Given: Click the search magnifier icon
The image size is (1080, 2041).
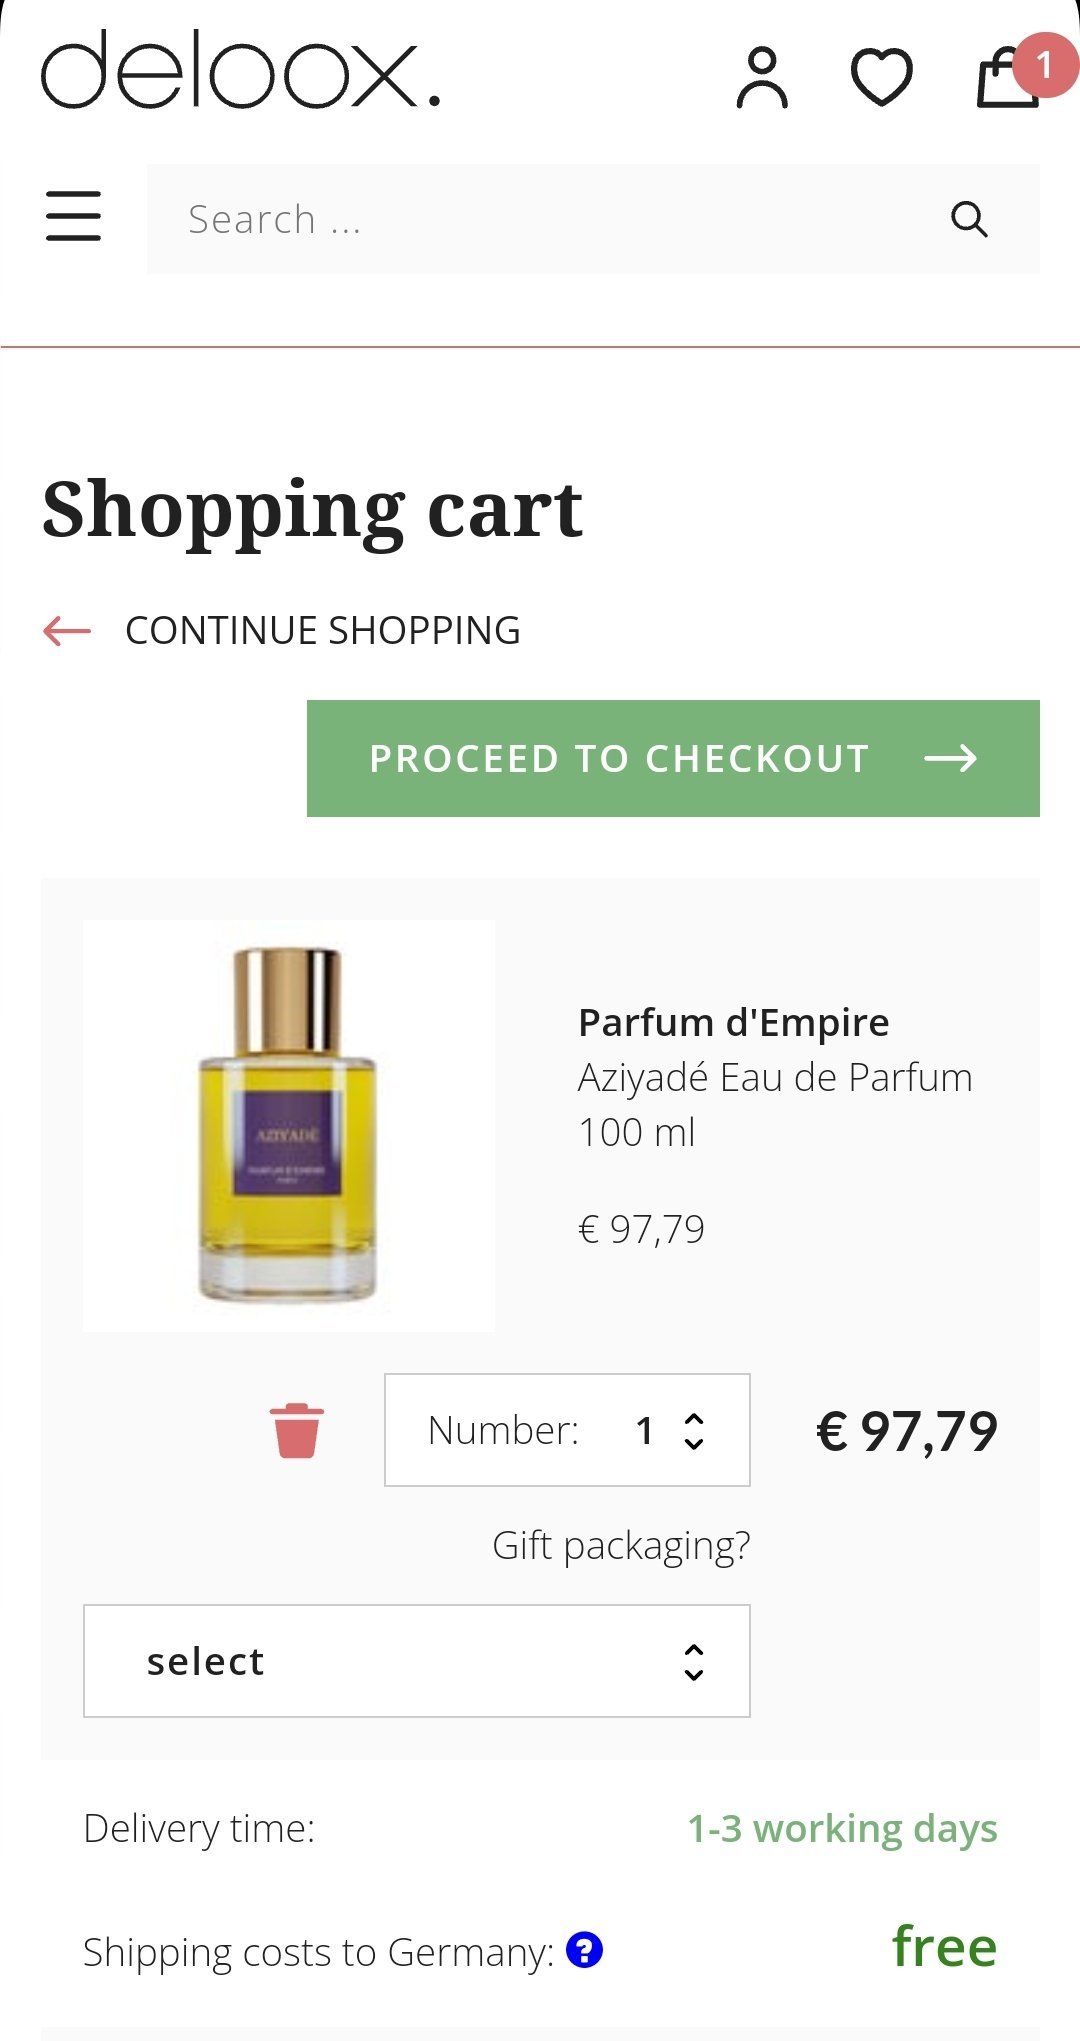Looking at the screenshot, I should click(x=968, y=219).
